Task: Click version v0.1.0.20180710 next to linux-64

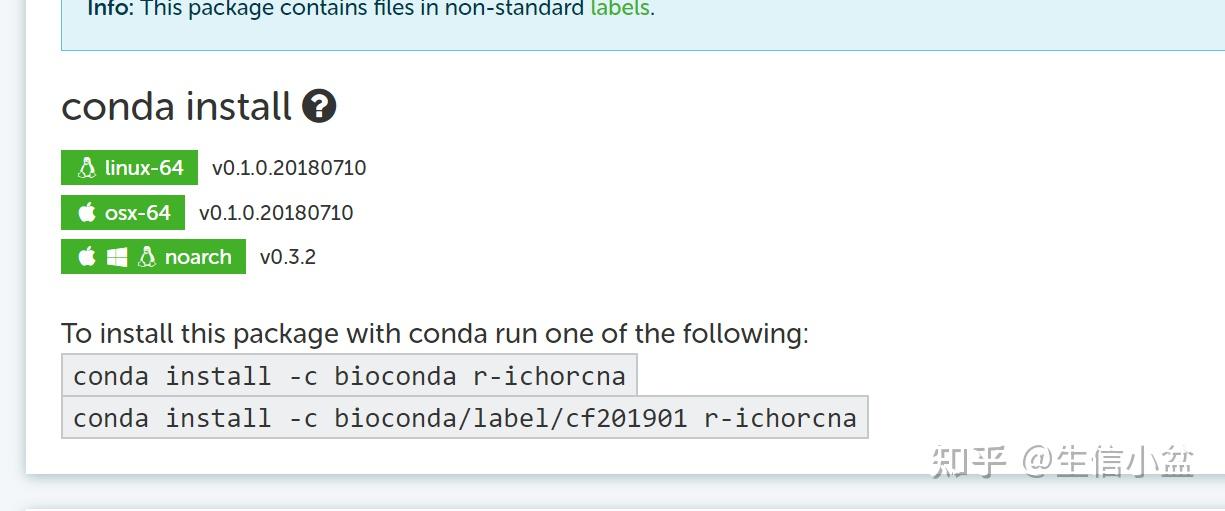Action: tap(289, 168)
